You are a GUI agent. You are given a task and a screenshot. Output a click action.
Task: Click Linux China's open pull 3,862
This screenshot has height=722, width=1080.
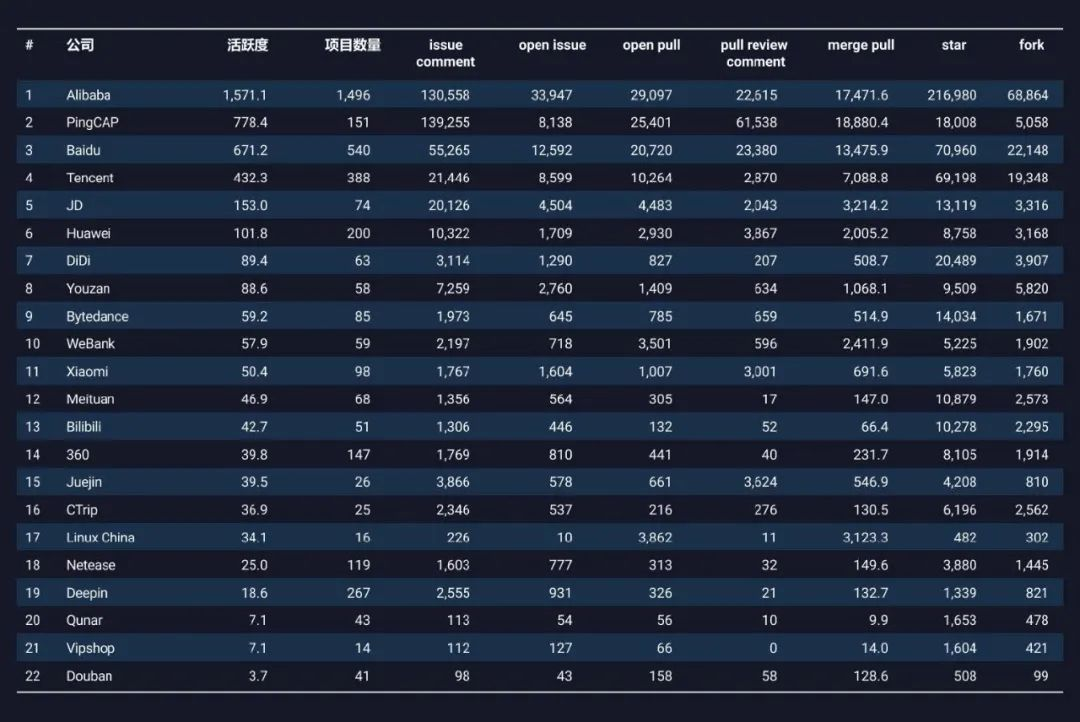pos(655,537)
